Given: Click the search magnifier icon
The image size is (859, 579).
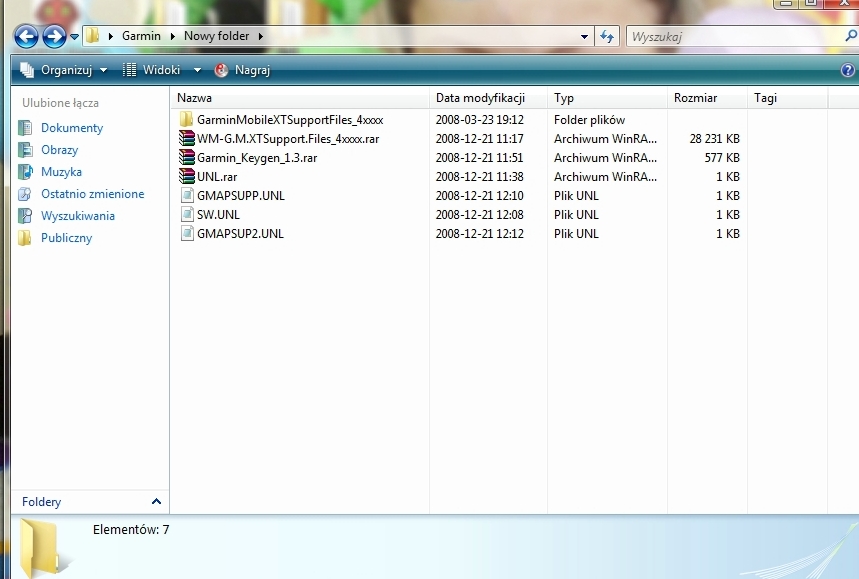Looking at the screenshot, I should tap(851, 36).
